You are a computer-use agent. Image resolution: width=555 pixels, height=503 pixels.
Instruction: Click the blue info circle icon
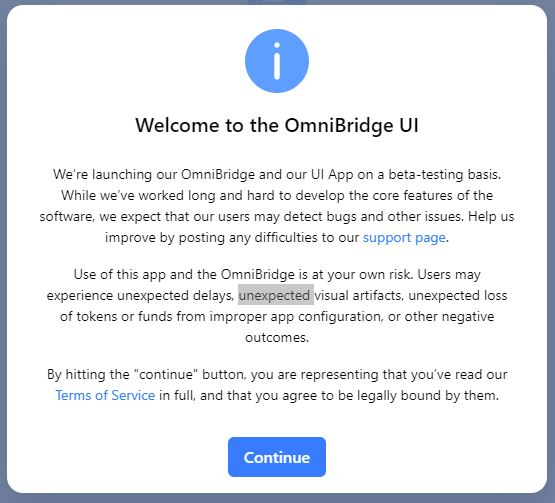coord(277,61)
